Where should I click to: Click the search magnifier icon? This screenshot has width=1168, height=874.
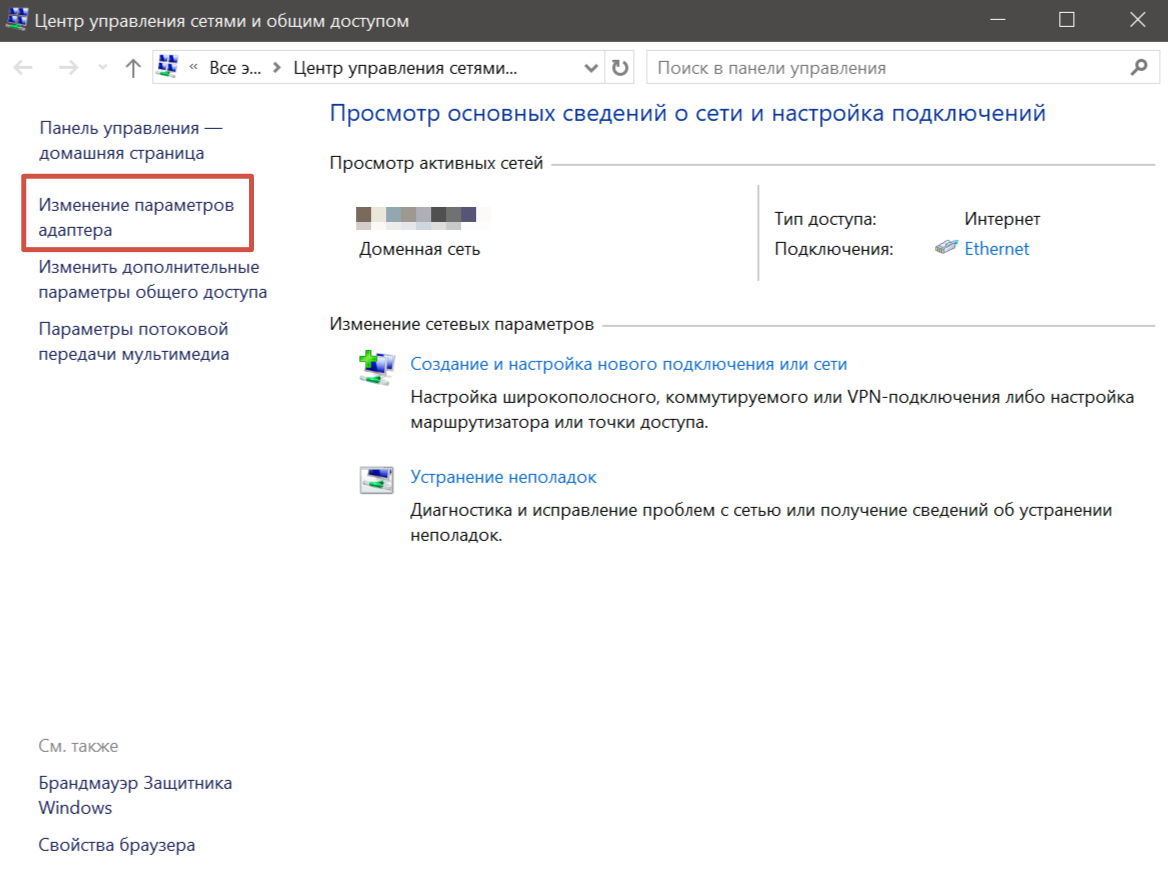coord(1138,68)
